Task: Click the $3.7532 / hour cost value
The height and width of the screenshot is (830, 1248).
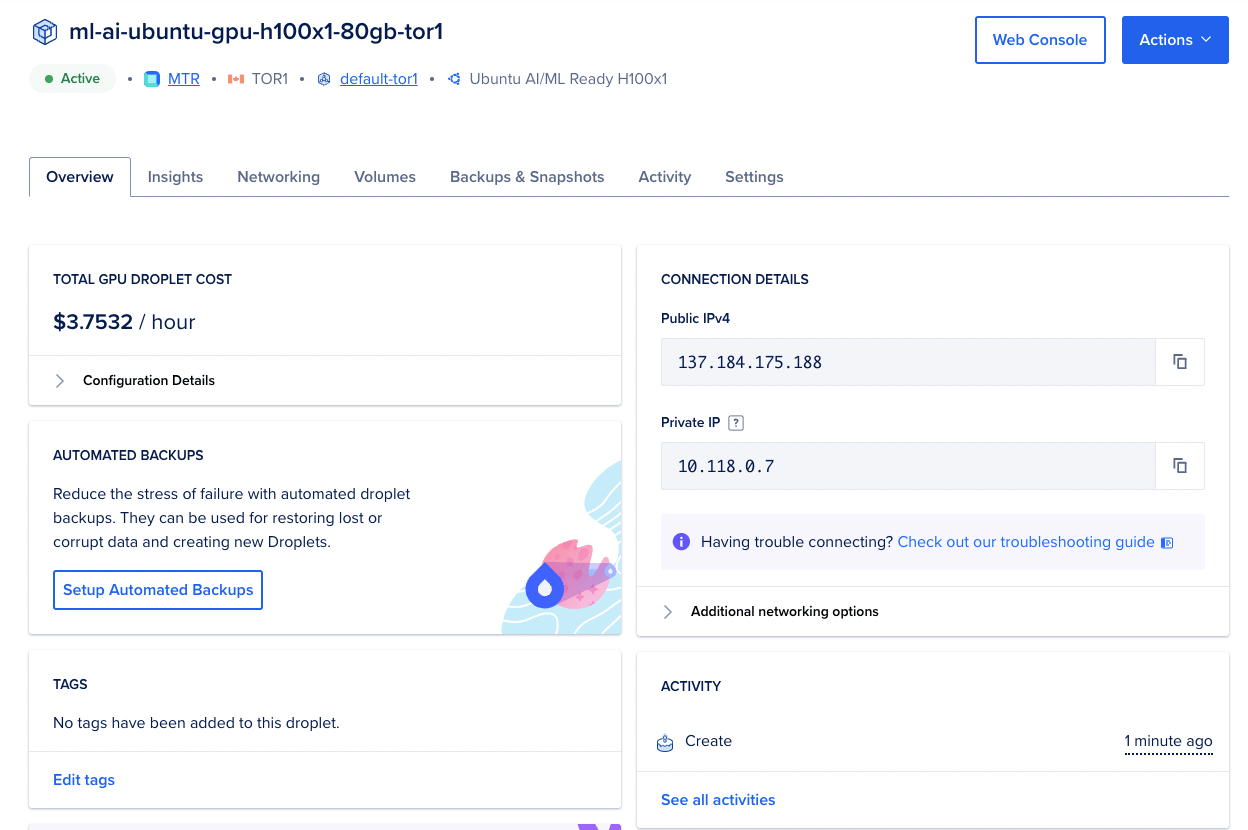Action: [x=124, y=322]
